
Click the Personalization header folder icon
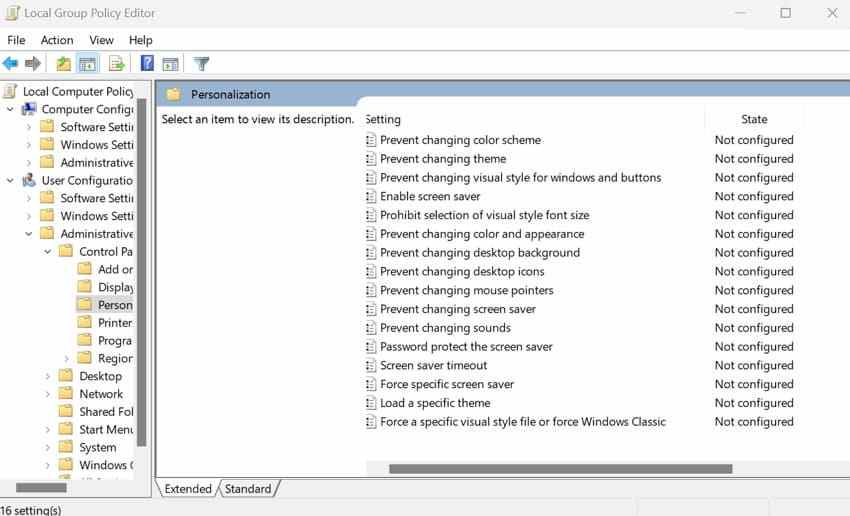click(x=173, y=94)
